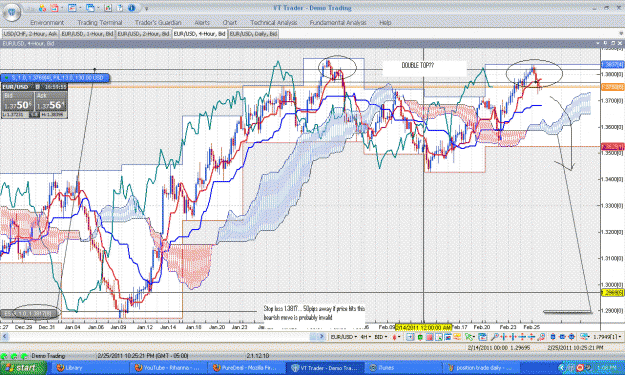Click the chart toolbar icon right of candlestick dropdown
The height and width of the screenshot is (375, 625).
coord(410,337)
